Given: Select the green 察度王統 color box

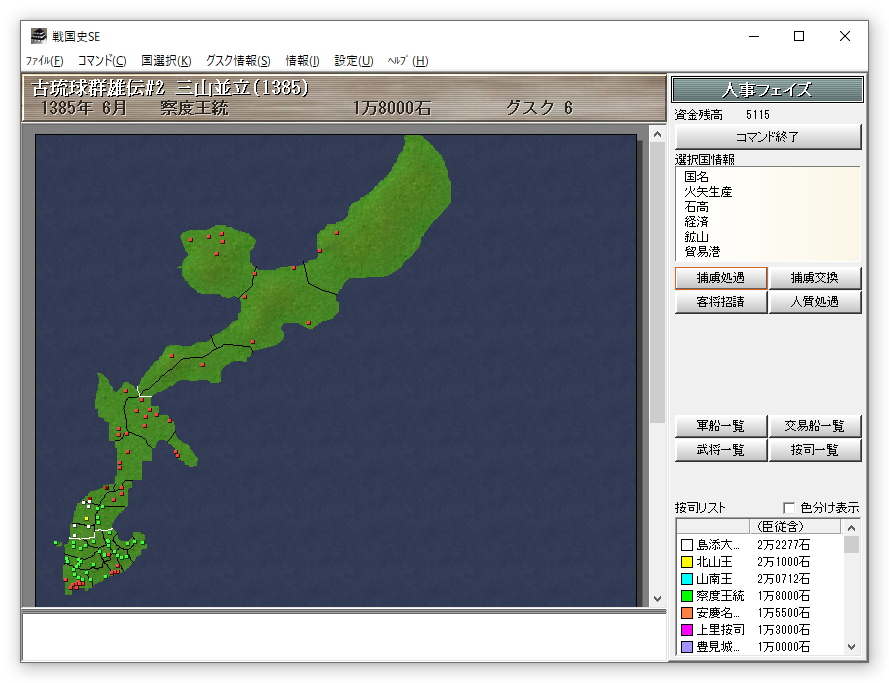Looking at the screenshot, I should tap(687, 596).
